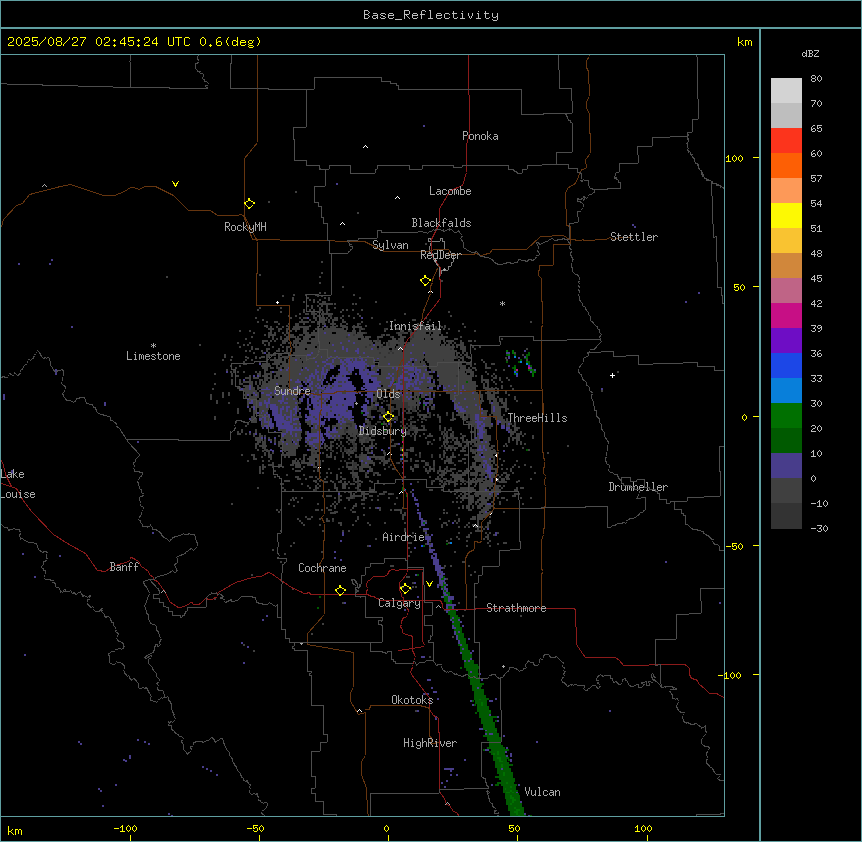This screenshot has width=862, height=842.
Task: Select the dBZ legend heading
Action: (810, 54)
